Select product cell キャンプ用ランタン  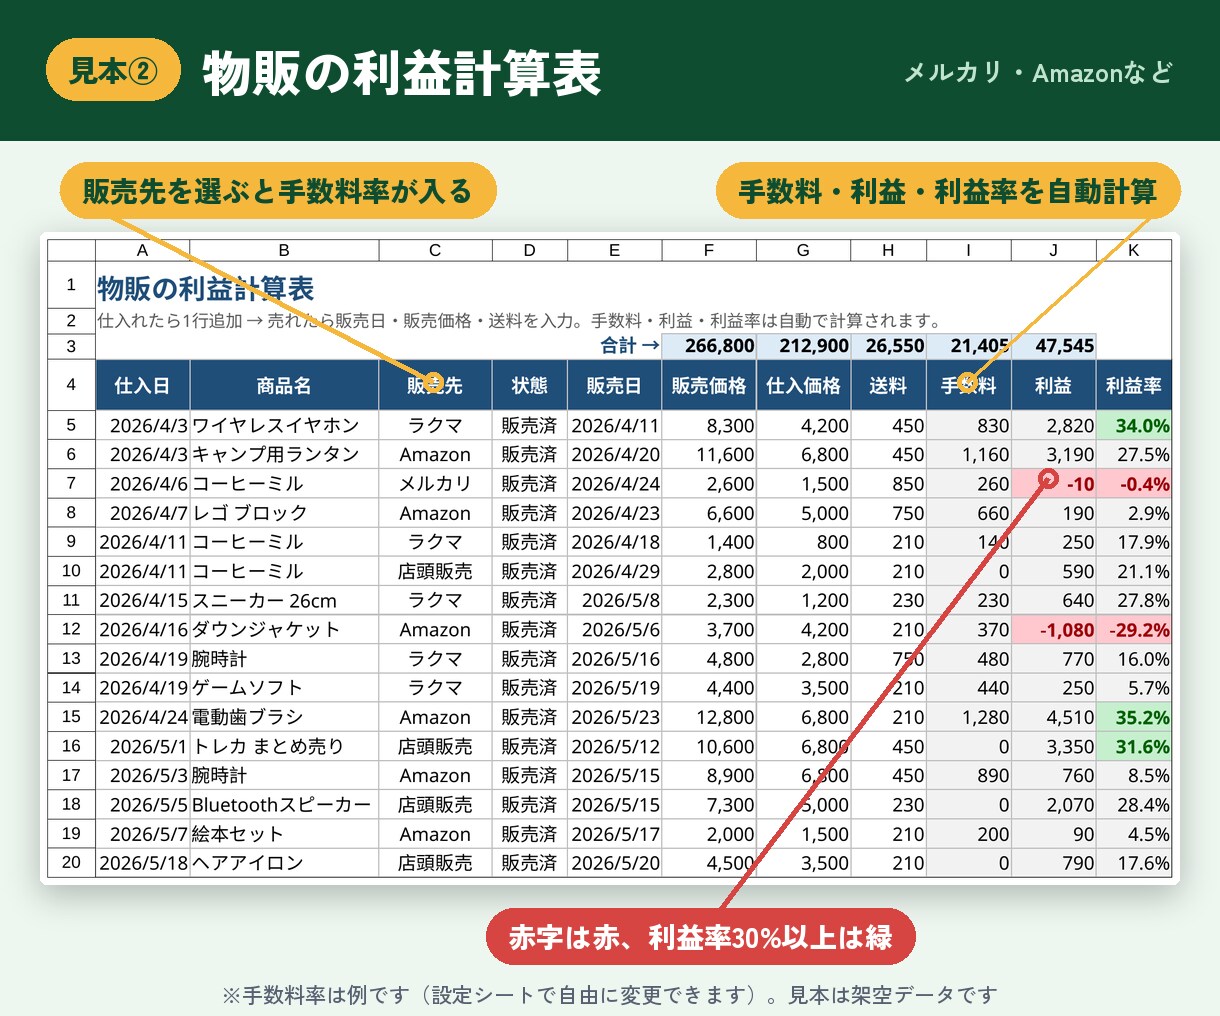point(284,454)
